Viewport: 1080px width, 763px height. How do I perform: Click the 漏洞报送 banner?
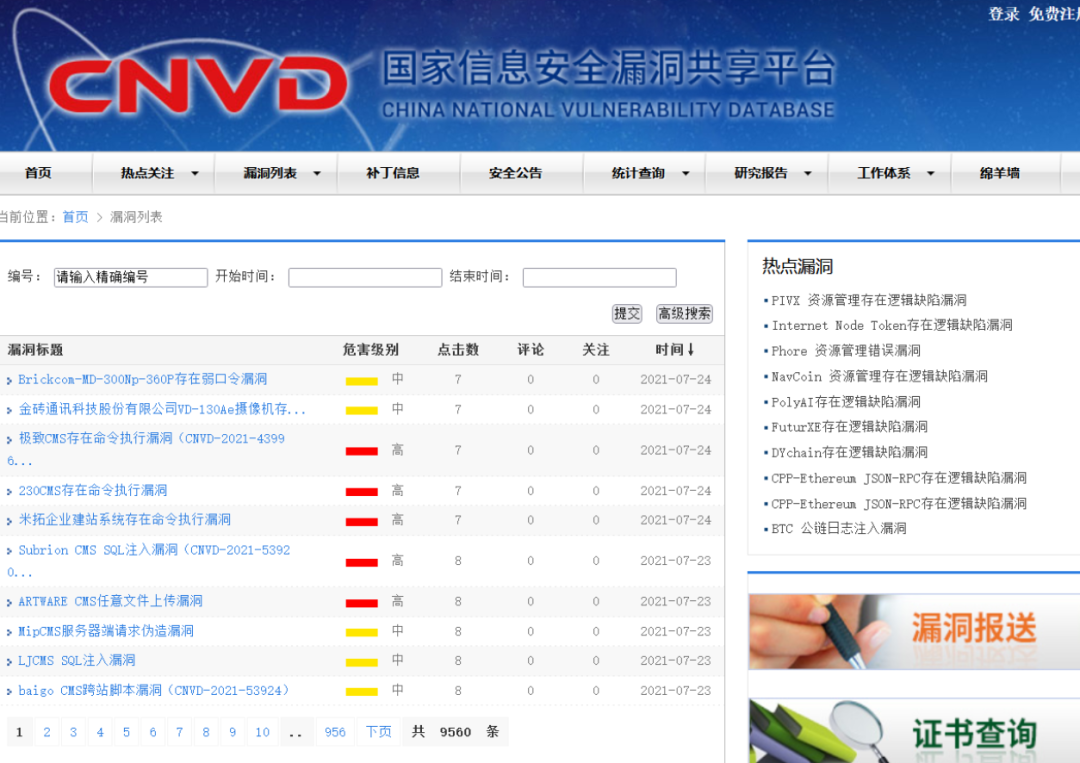914,631
